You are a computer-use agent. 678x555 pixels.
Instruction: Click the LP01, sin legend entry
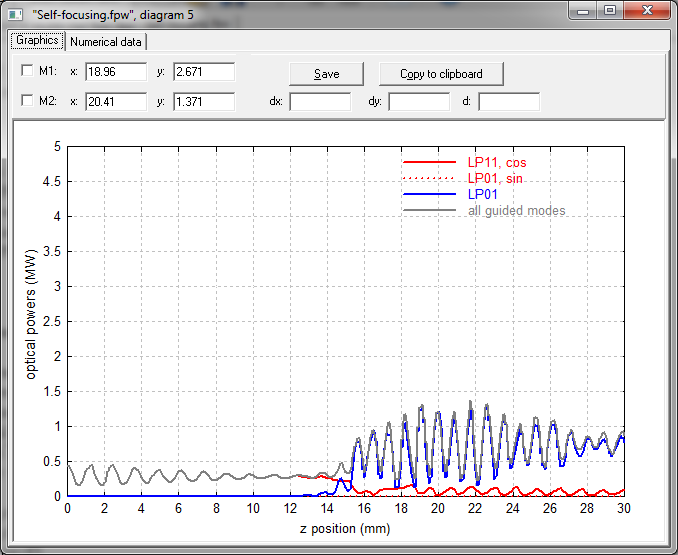(x=495, y=178)
